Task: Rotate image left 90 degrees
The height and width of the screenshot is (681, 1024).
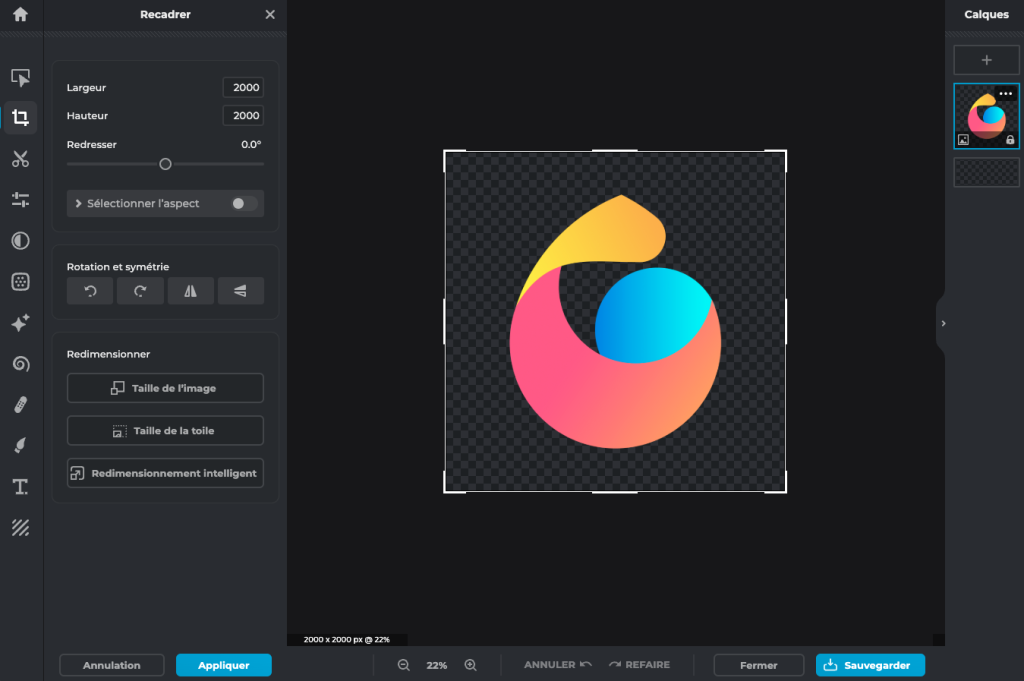Action: tap(90, 291)
